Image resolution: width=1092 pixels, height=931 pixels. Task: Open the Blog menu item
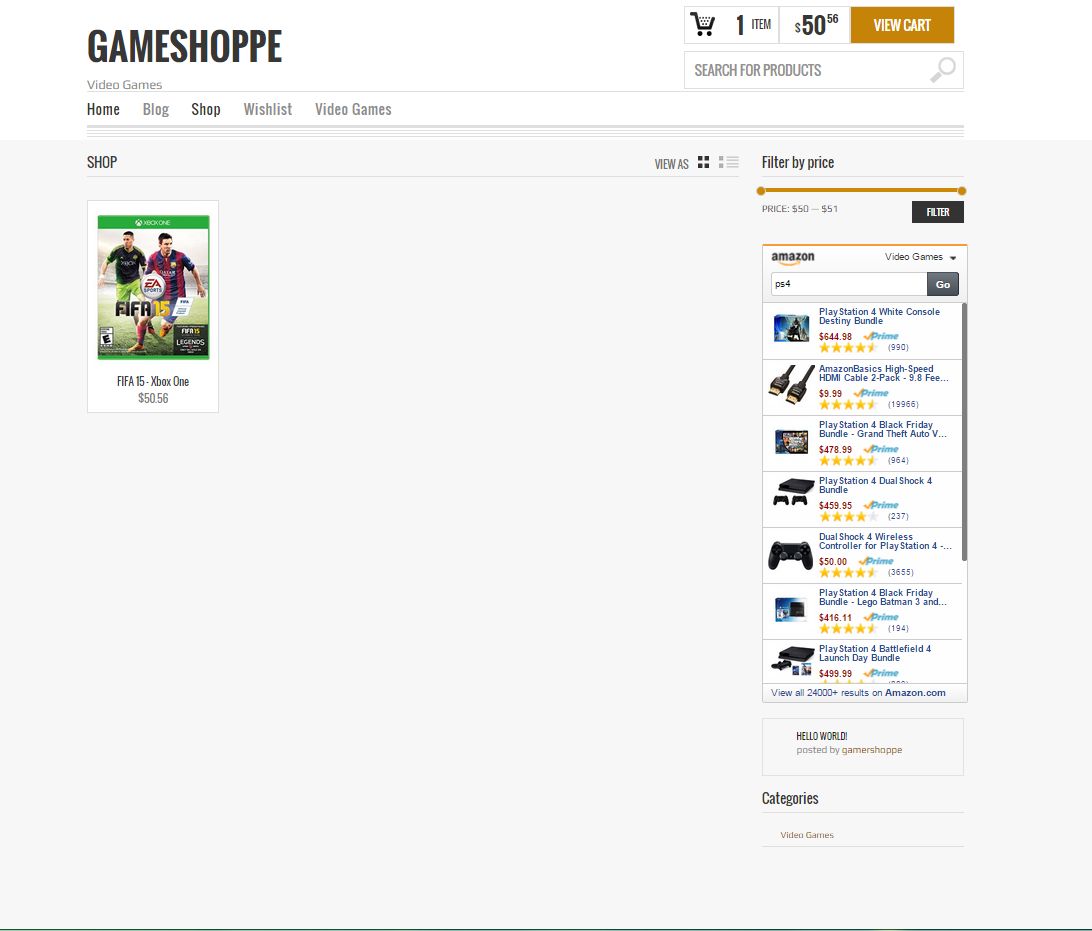click(x=156, y=109)
